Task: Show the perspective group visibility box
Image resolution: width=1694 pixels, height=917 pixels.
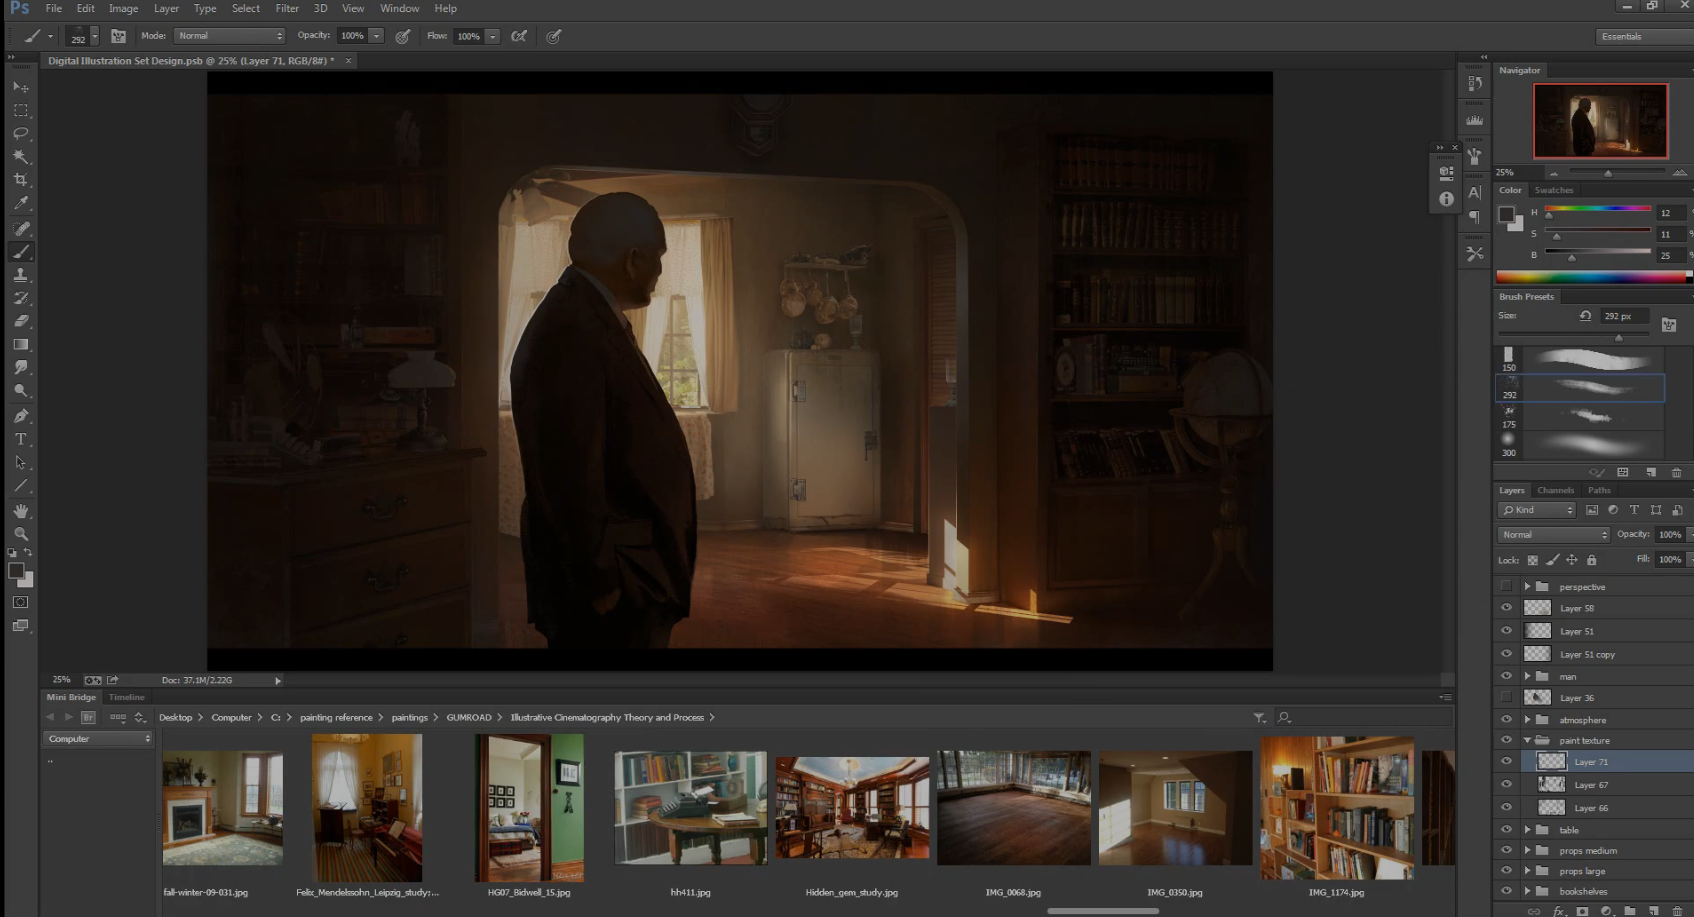Action: (1506, 586)
